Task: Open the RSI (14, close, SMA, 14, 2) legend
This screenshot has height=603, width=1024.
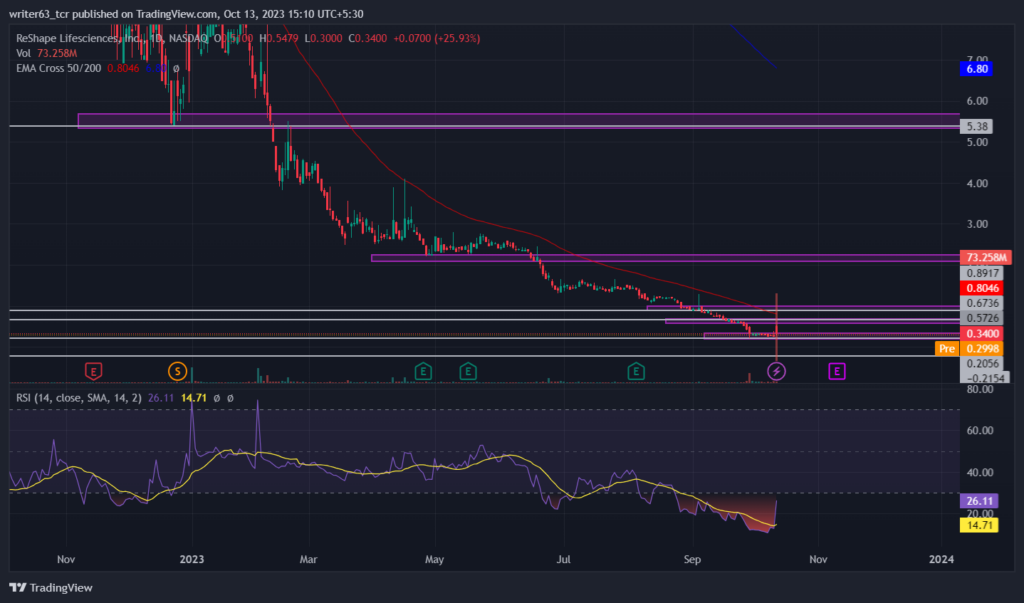Action: point(78,397)
